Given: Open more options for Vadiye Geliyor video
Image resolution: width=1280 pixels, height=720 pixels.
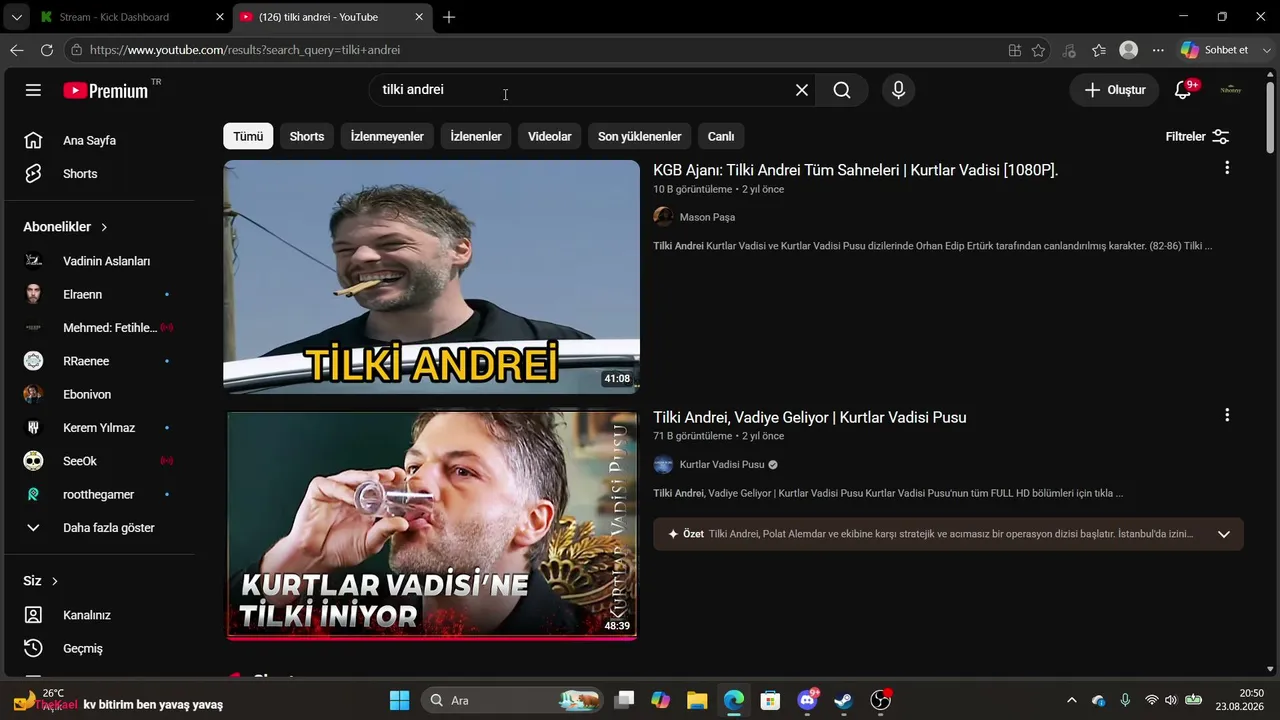Looking at the screenshot, I should coord(1227,415).
